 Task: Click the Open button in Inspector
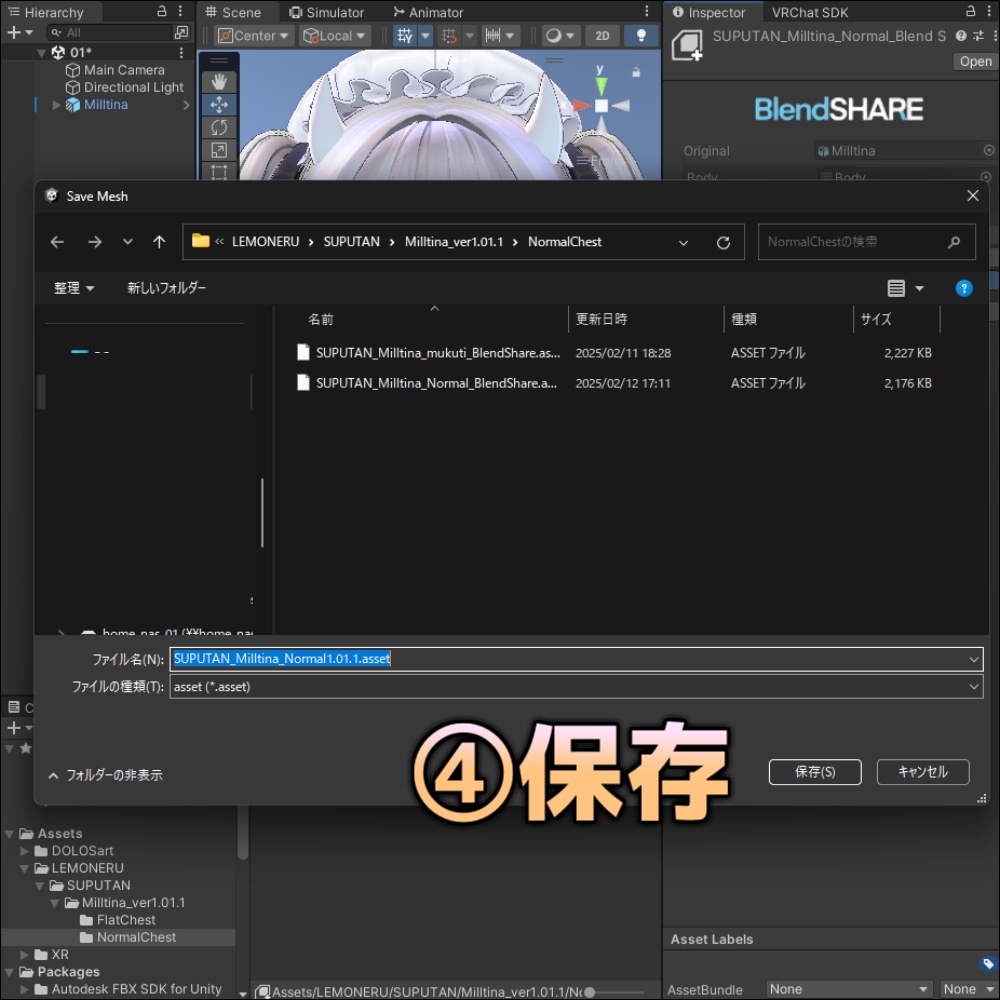pos(975,61)
